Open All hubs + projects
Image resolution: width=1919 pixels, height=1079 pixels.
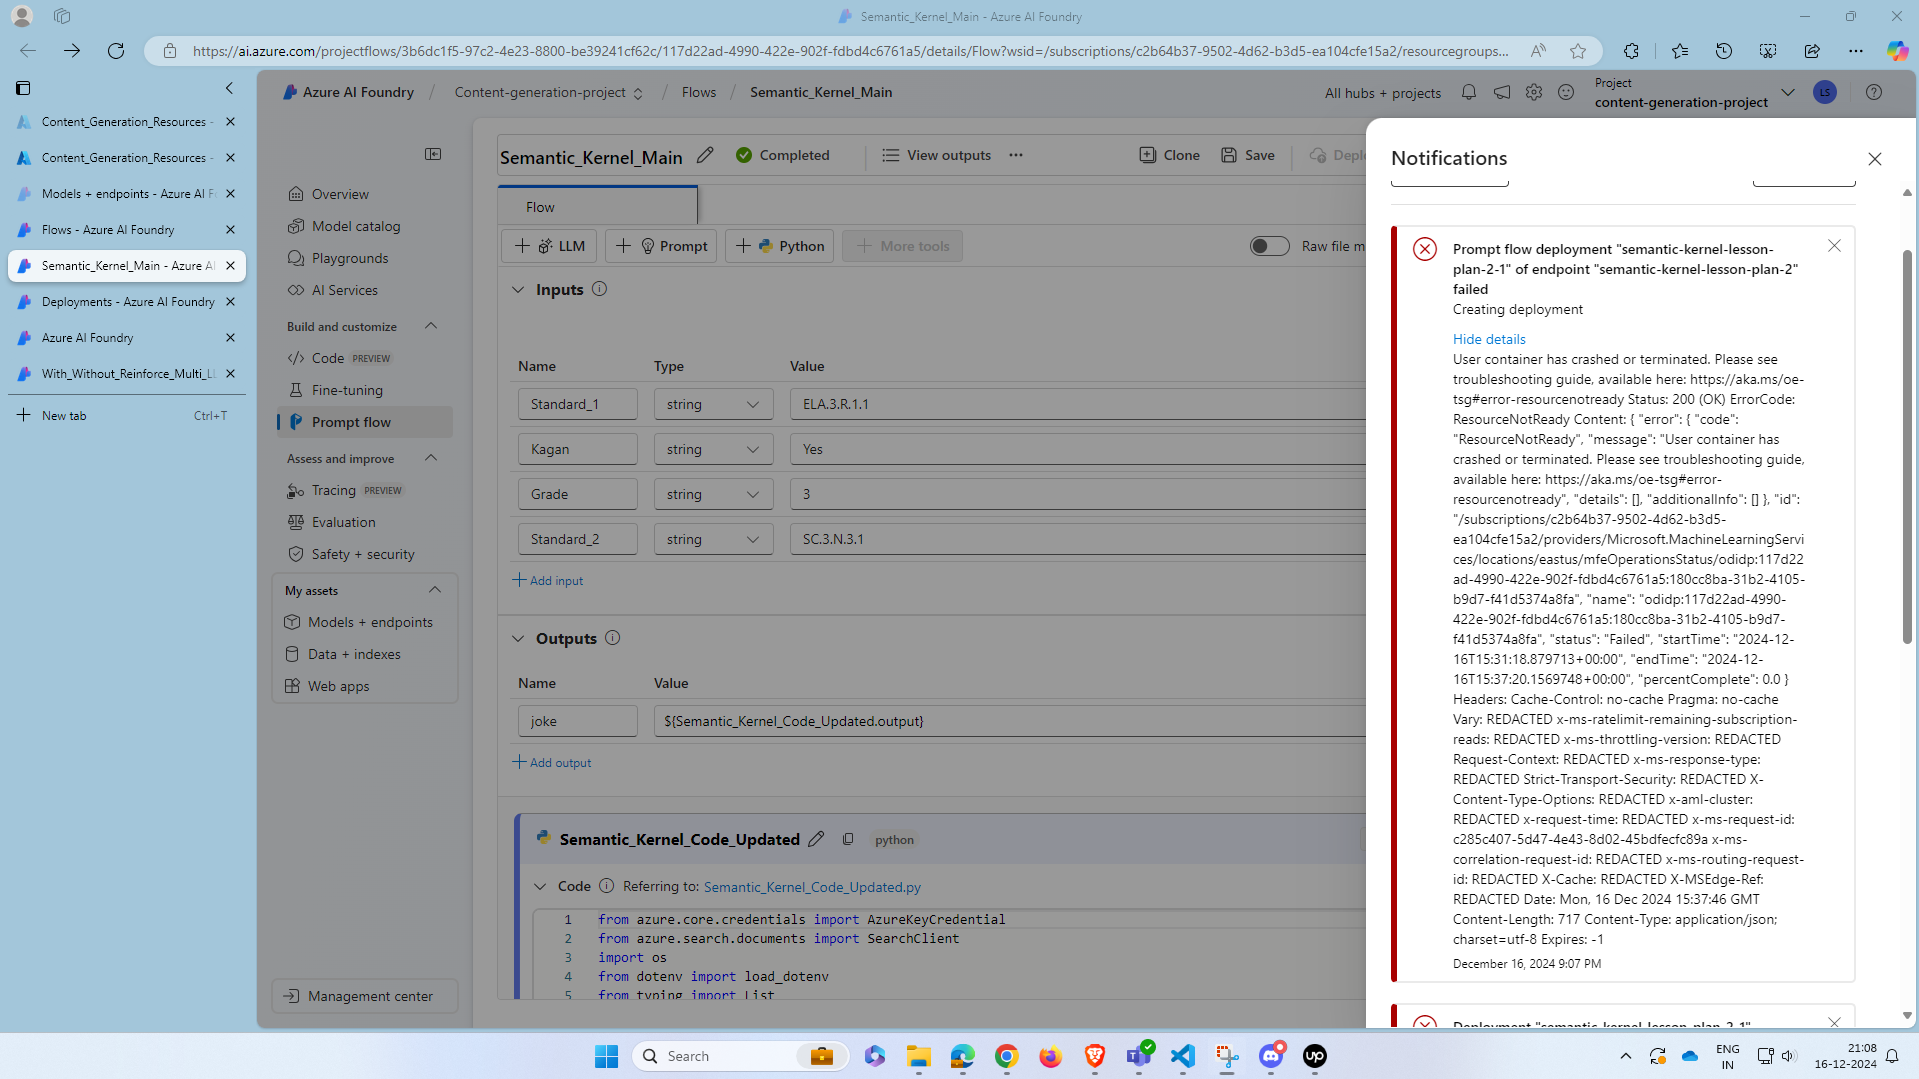[x=1383, y=93]
